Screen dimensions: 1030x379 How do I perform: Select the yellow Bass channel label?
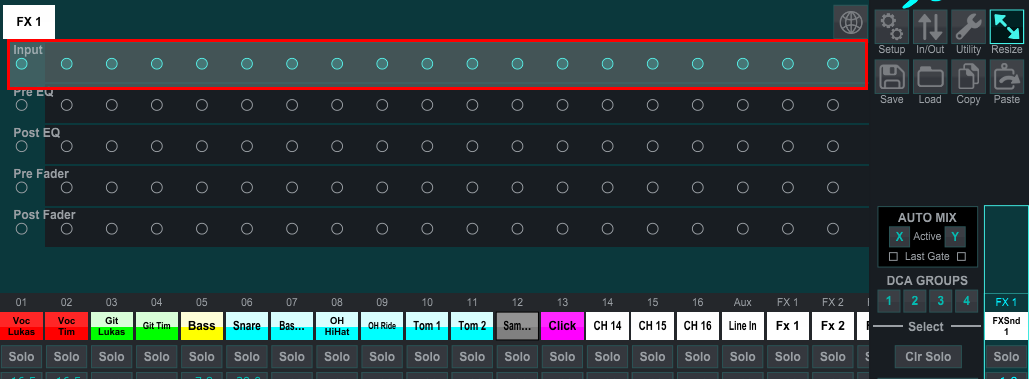pyautogui.click(x=202, y=326)
